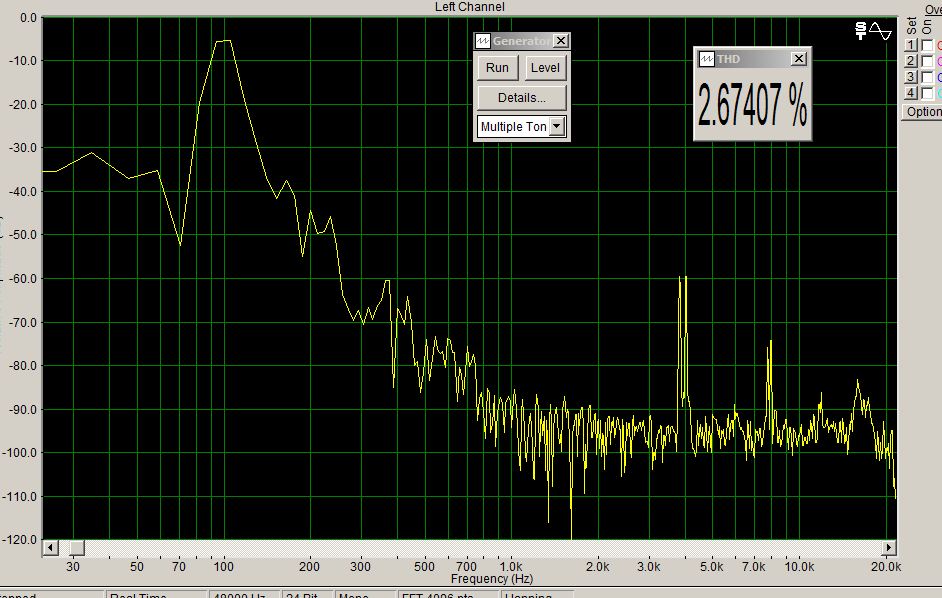Image resolution: width=942 pixels, height=598 pixels.
Task: Click the Left Channel plot title
Action: pos(470,7)
